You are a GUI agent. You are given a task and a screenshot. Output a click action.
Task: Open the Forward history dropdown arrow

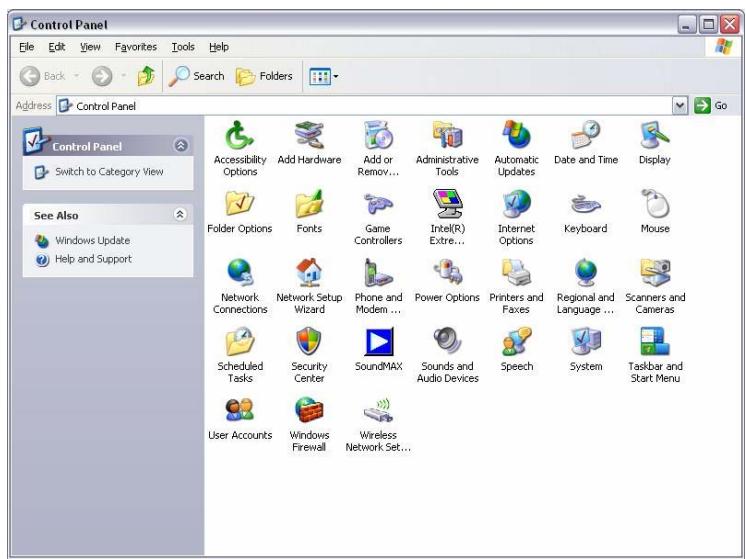pyautogui.click(x=123, y=76)
